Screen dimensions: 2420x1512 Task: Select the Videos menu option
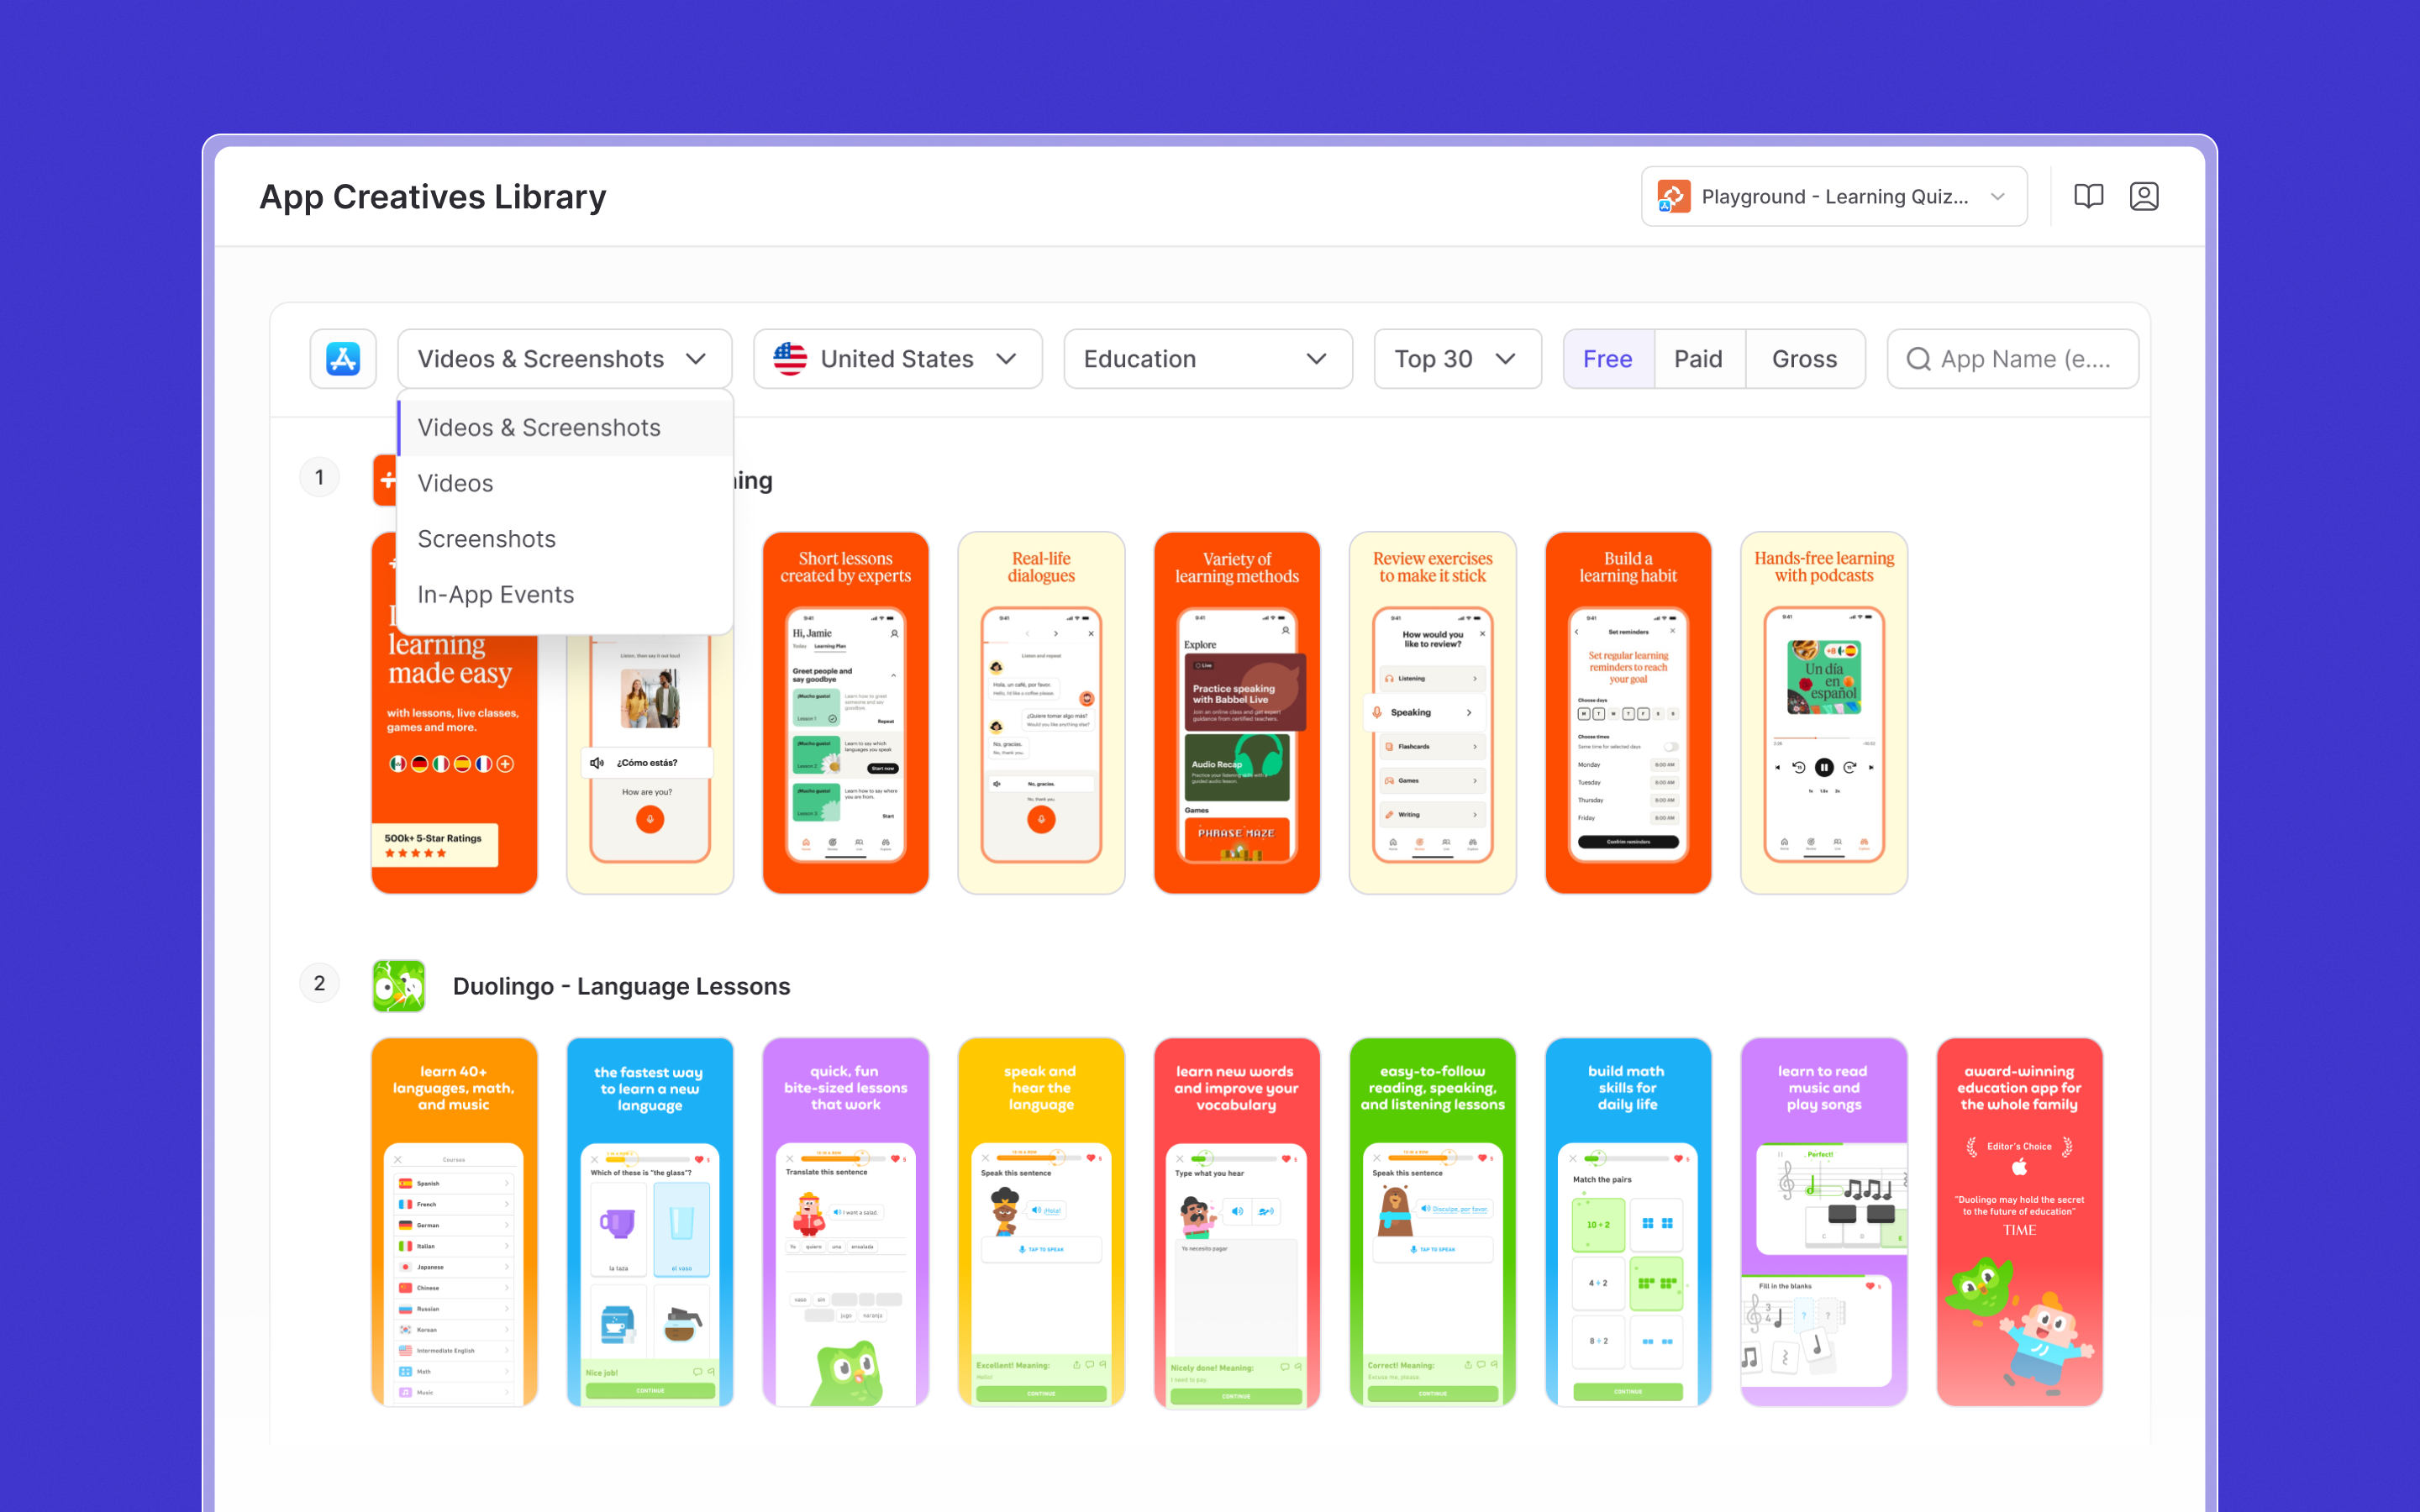[x=455, y=483]
